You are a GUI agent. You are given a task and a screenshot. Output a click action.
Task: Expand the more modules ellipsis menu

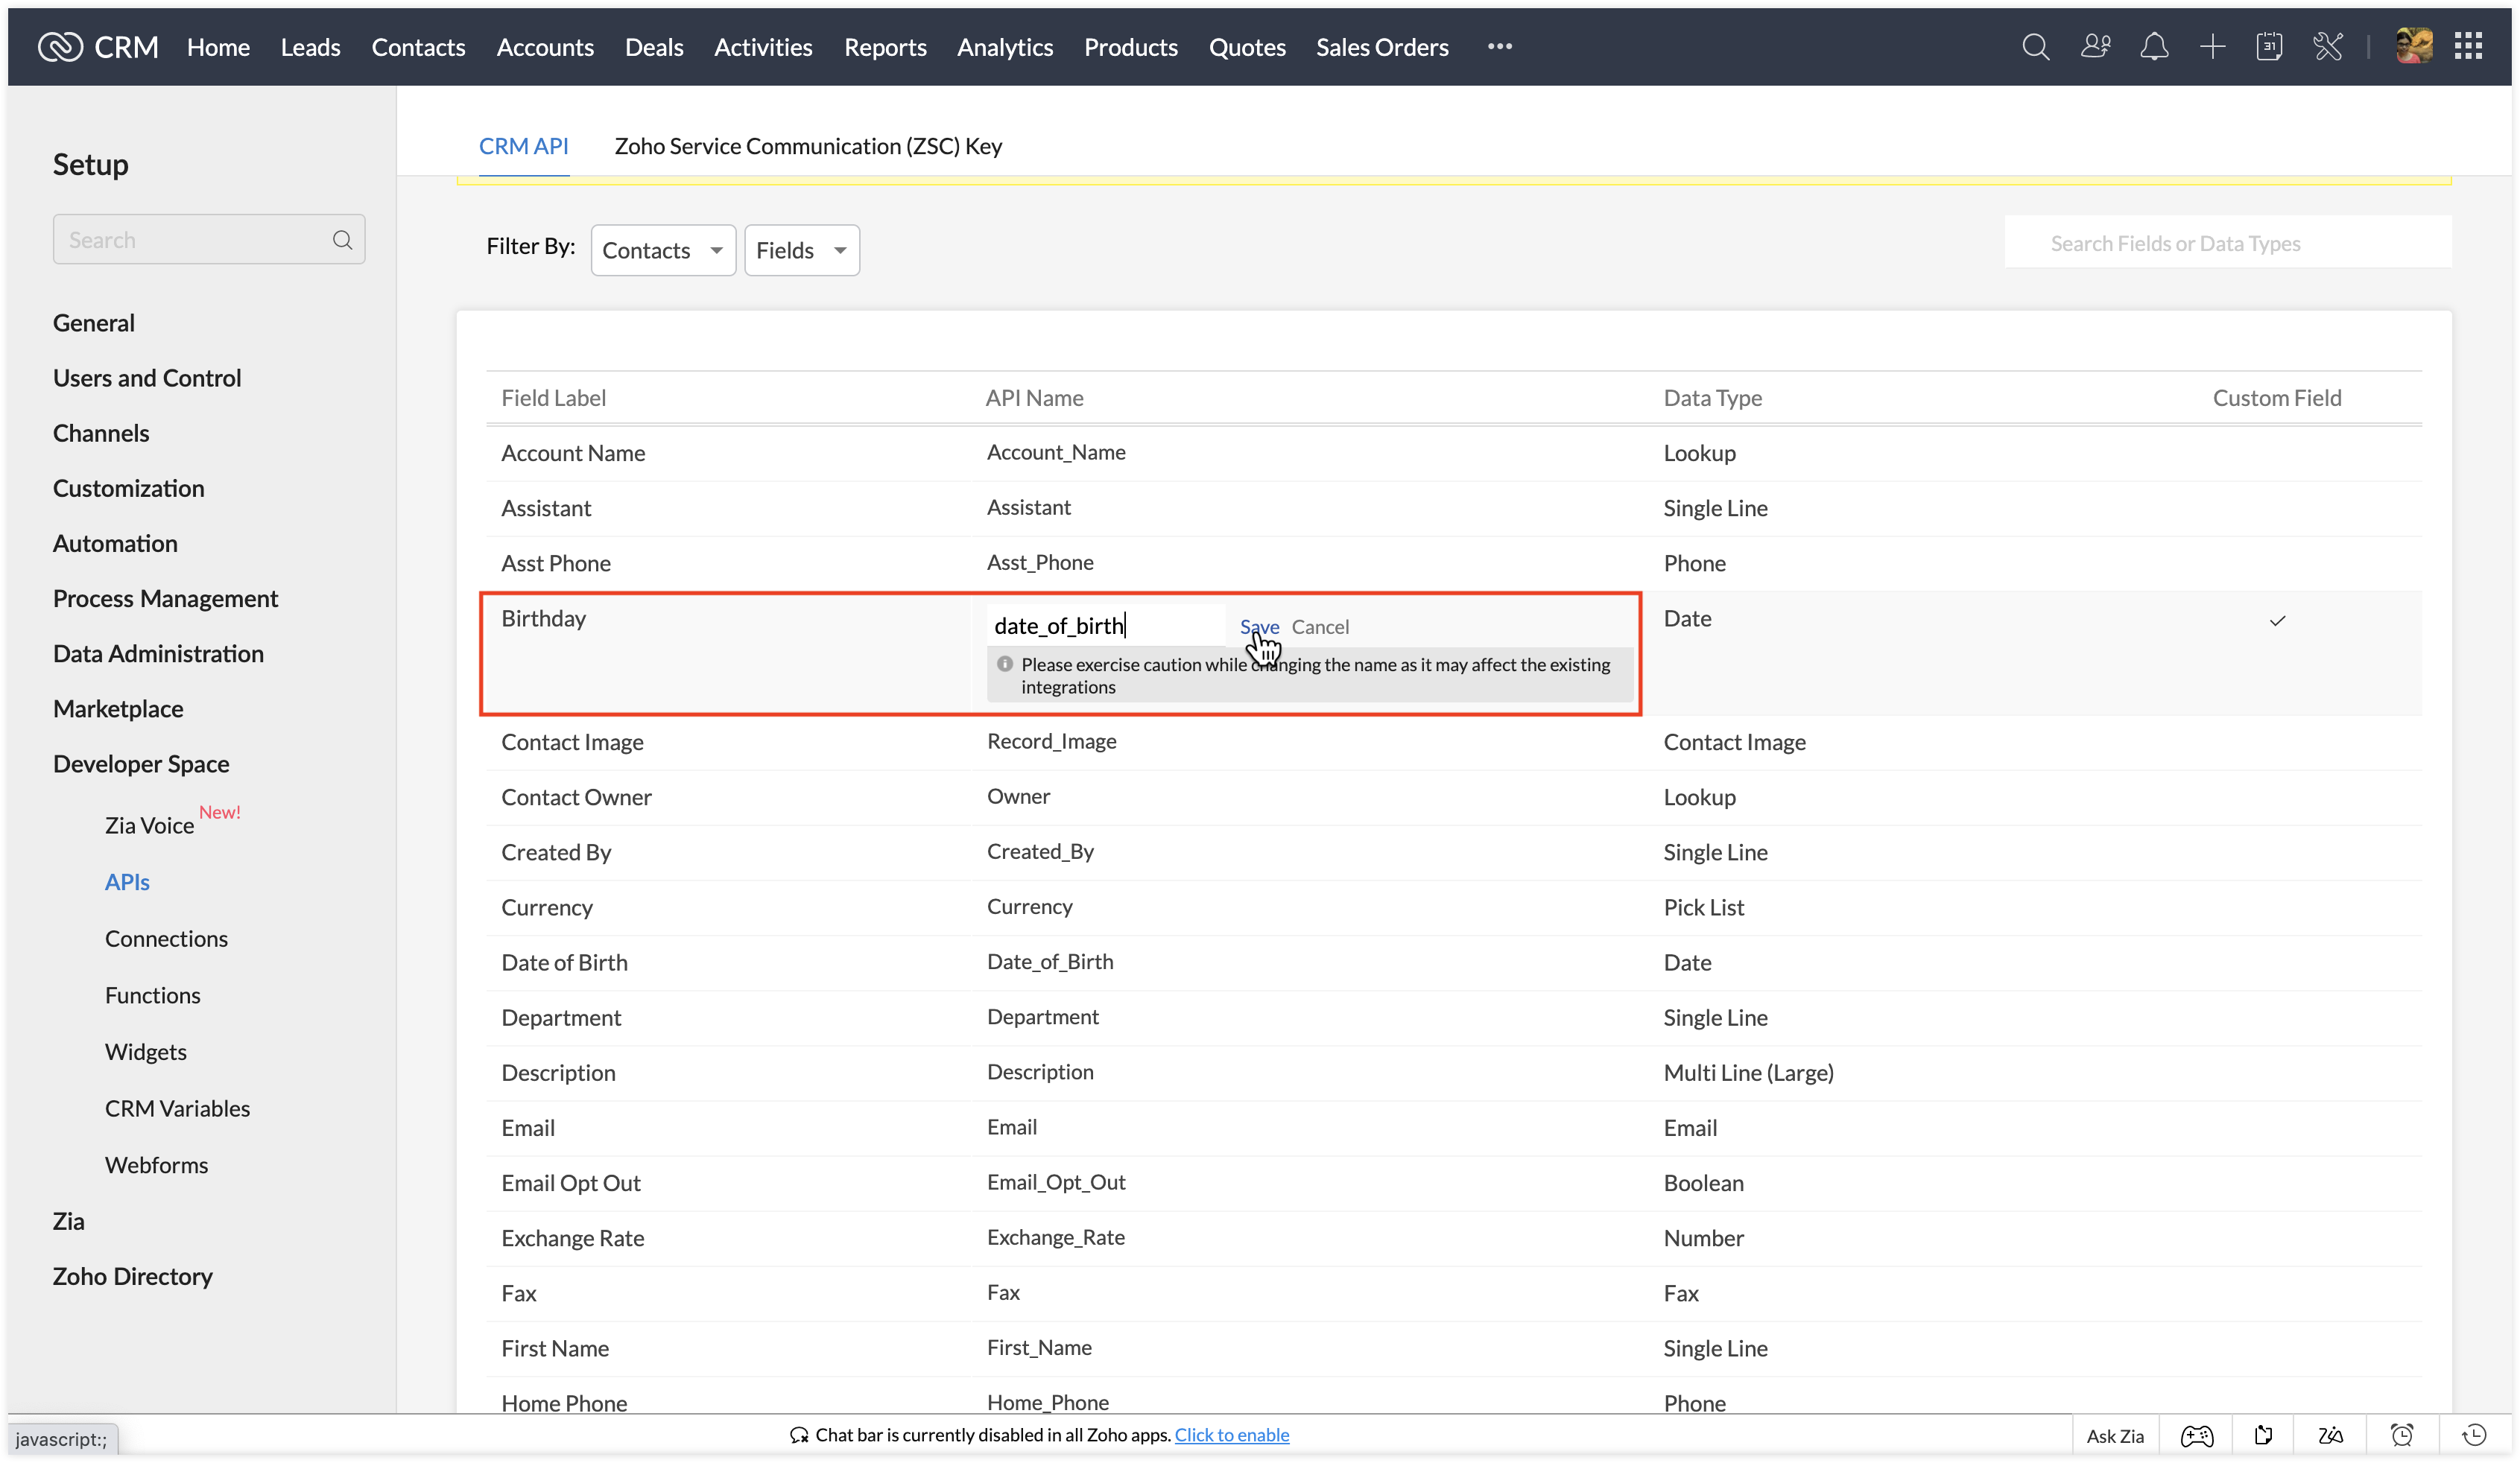(1499, 47)
